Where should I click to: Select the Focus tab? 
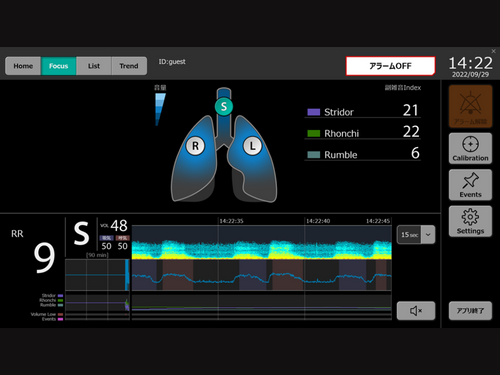pyautogui.click(x=58, y=66)
